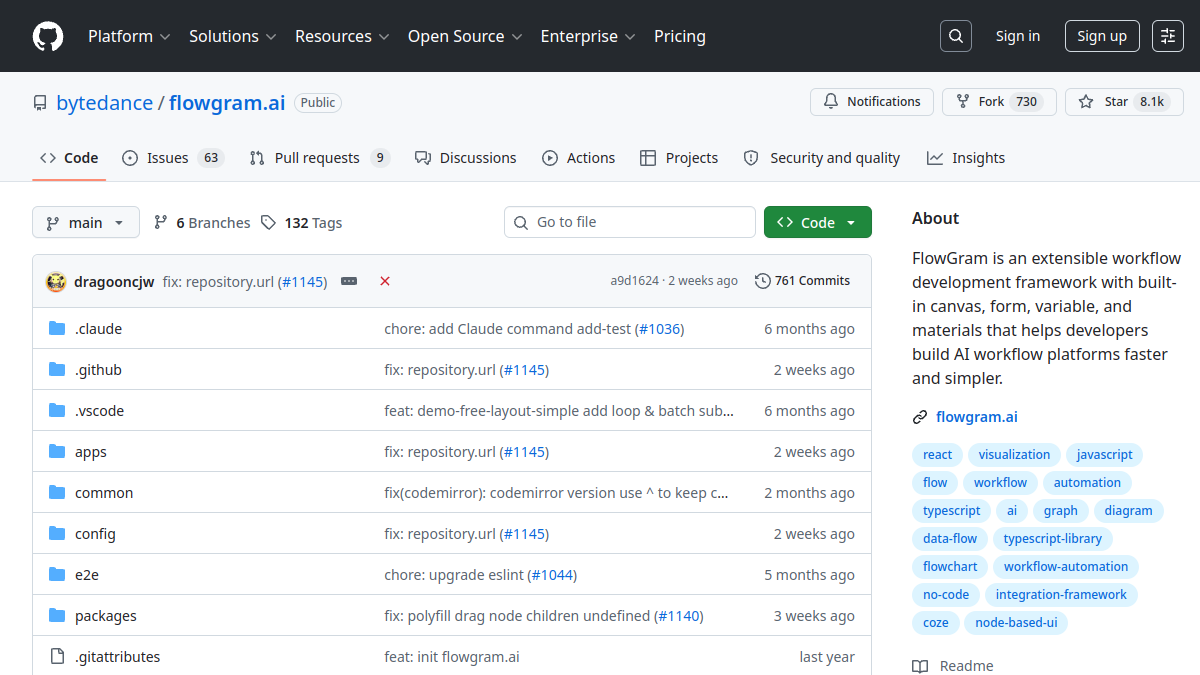The image size is (1200, 675).
Task: Select the react topic tag
Action: coord(938,455)
